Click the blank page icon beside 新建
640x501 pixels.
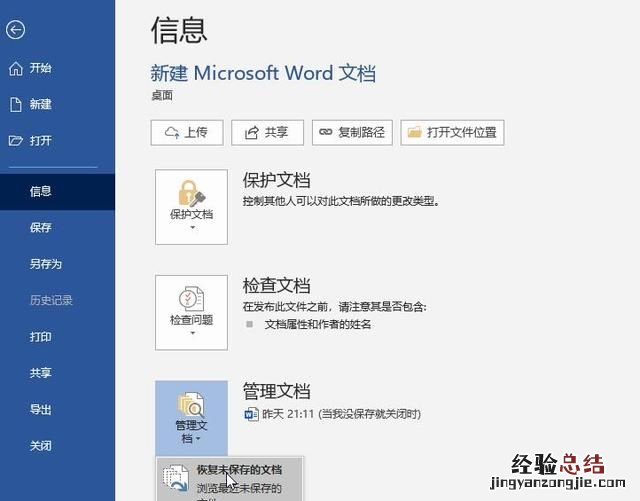tap(16, 105)
